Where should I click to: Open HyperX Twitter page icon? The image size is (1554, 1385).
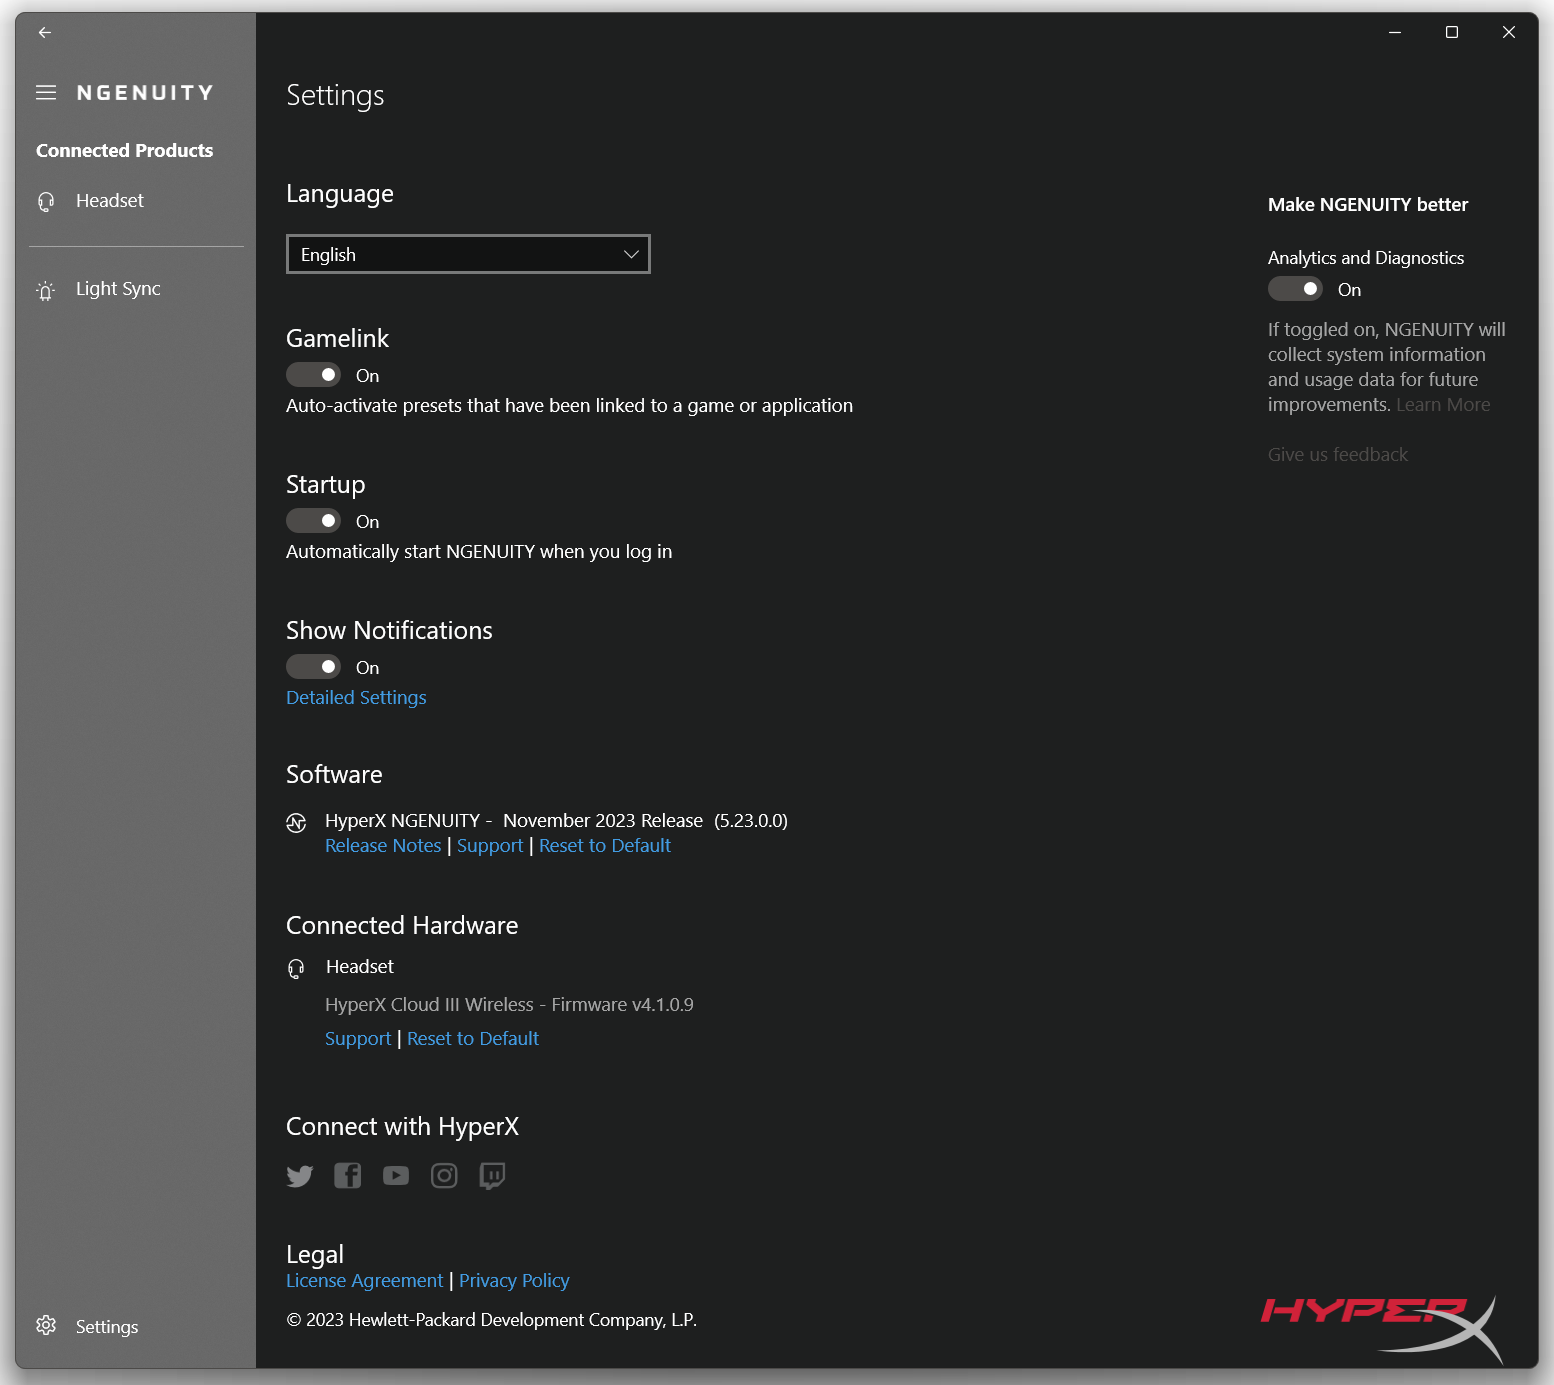tap(300, 1176)
